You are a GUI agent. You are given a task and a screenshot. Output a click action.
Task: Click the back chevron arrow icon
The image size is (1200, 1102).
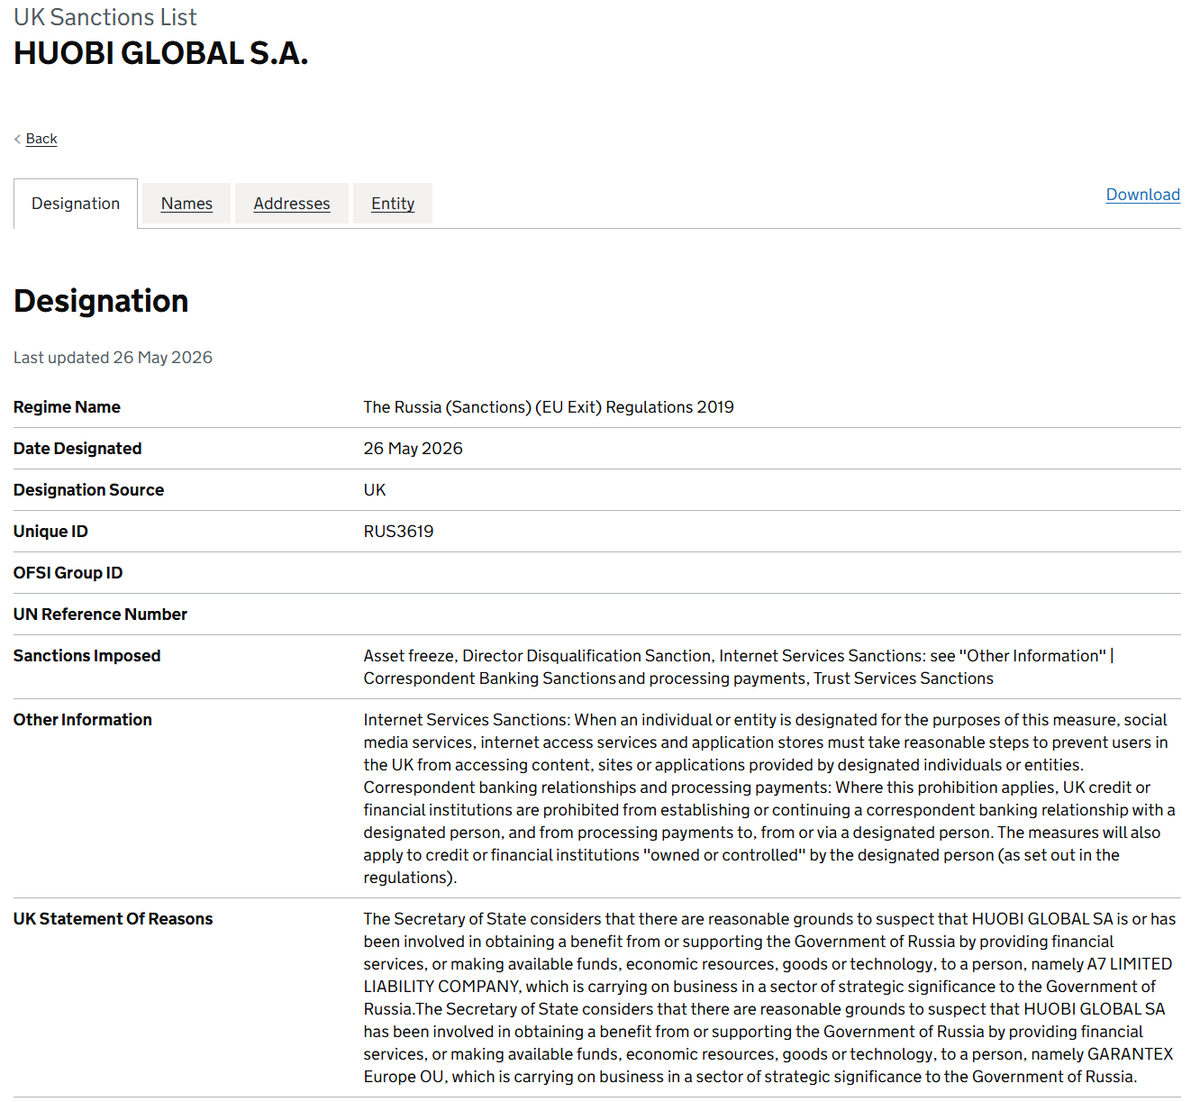pyautogui.click(x=17, y=138)
